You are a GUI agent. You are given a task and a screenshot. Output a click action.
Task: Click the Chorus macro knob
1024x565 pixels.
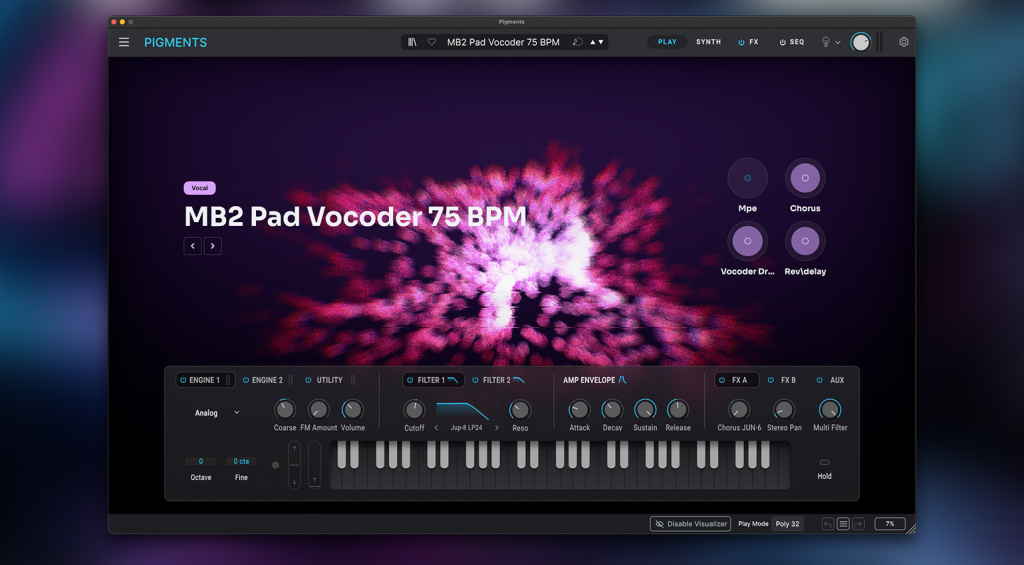(x=805, y=178)
